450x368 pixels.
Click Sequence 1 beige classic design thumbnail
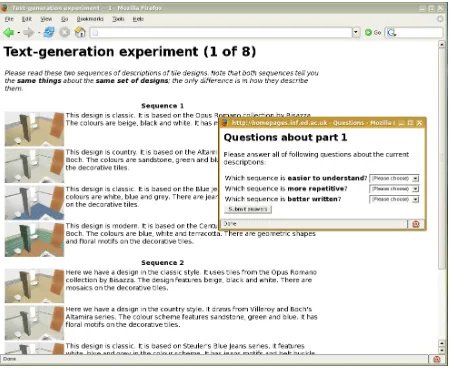click(x=34, y=129)
